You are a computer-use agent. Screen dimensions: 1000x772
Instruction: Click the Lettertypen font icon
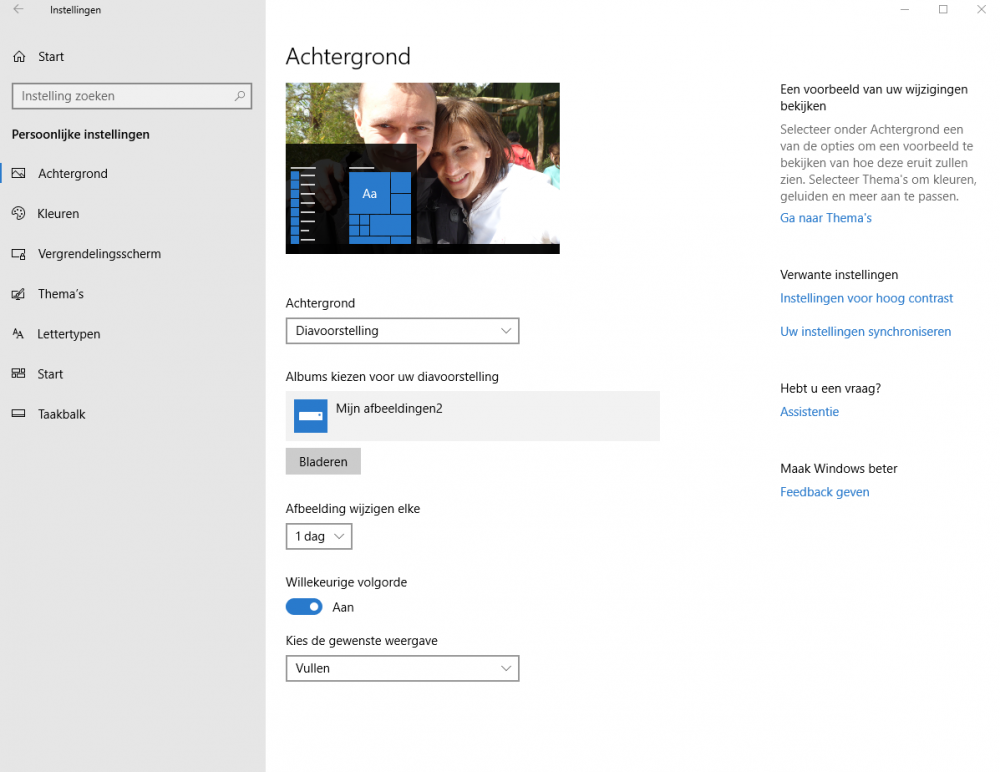[x=18, y=334]
